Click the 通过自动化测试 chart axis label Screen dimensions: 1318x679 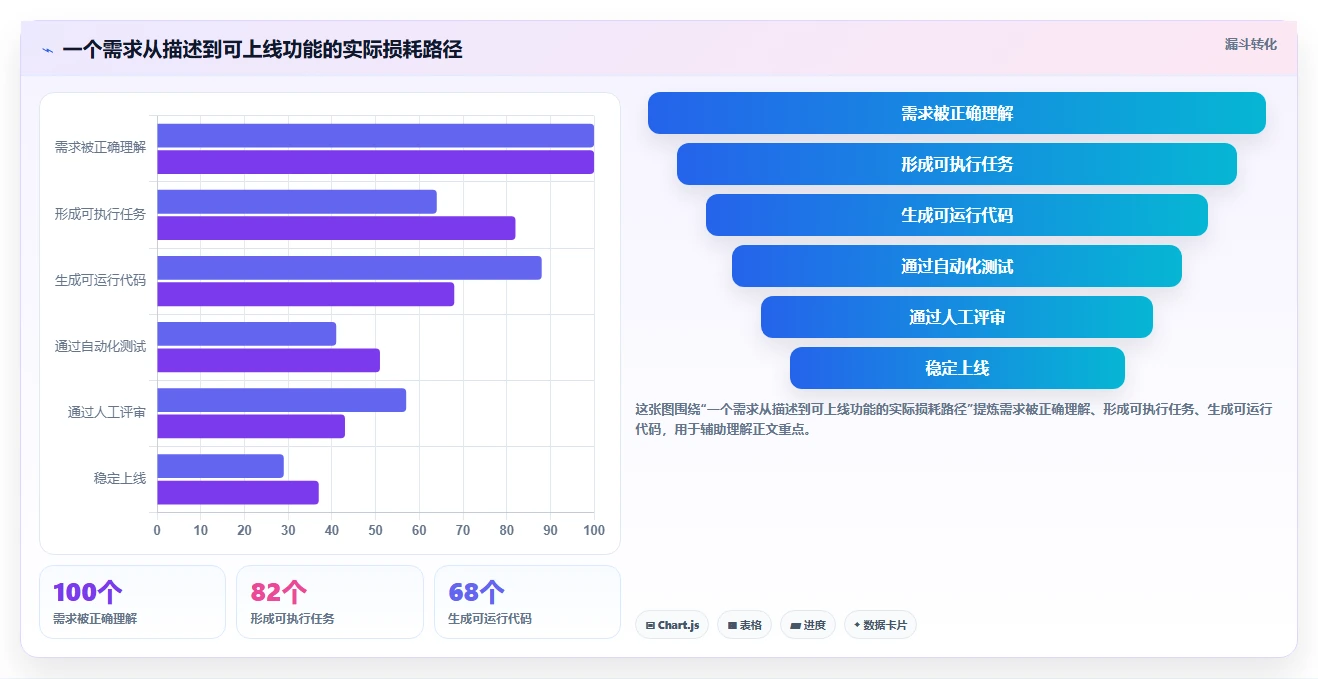100,346
